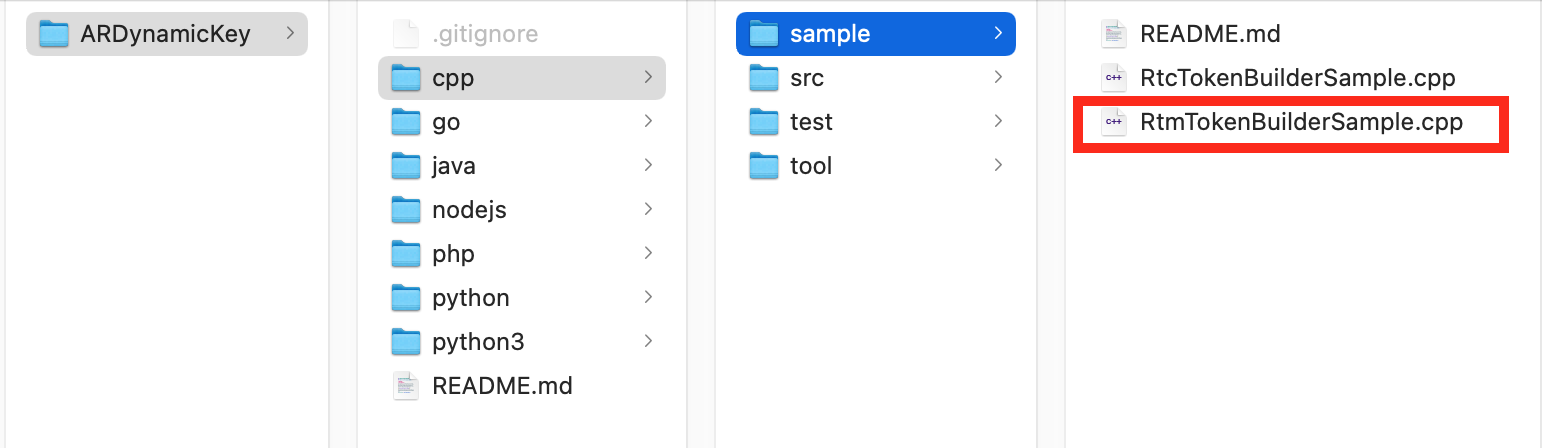Select the php folder icon
This screenshot has width=1542, height=448.
tap(406, 254)
